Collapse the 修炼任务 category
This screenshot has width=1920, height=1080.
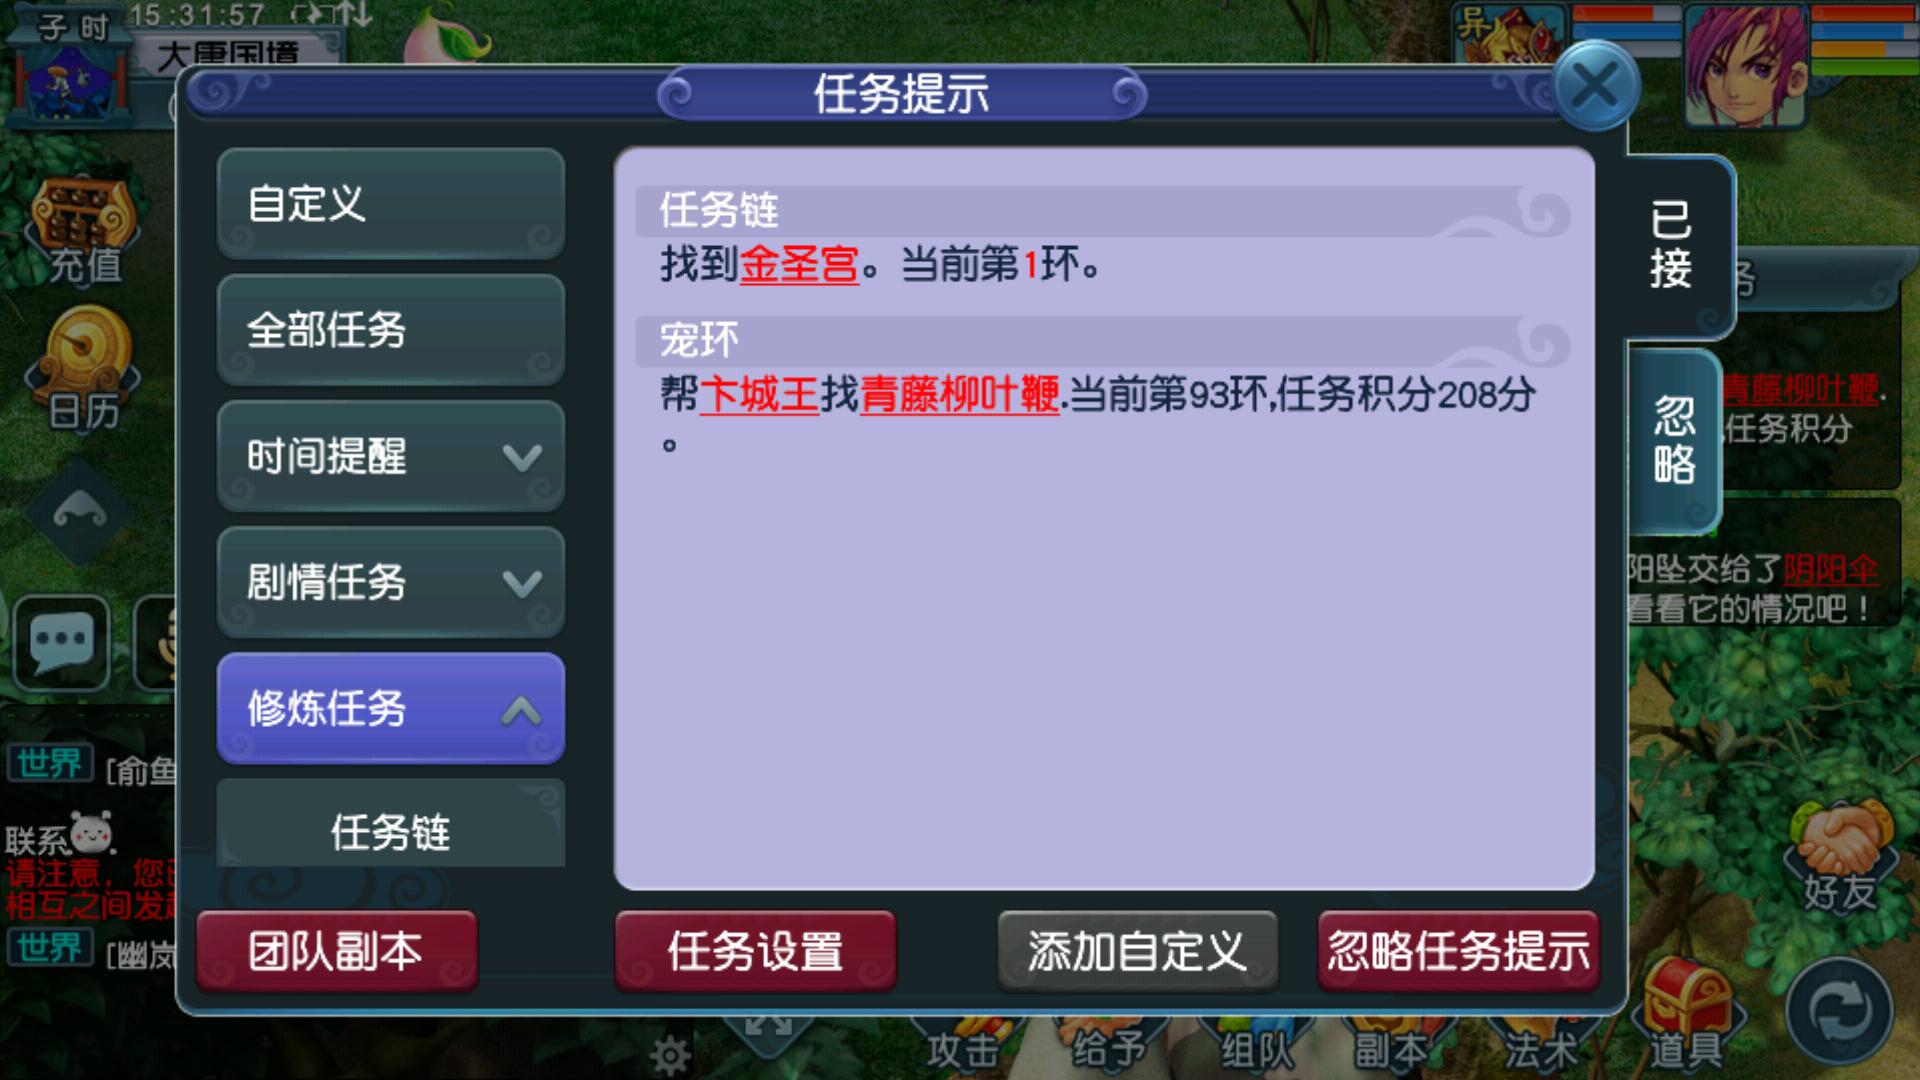coord(391,708)
